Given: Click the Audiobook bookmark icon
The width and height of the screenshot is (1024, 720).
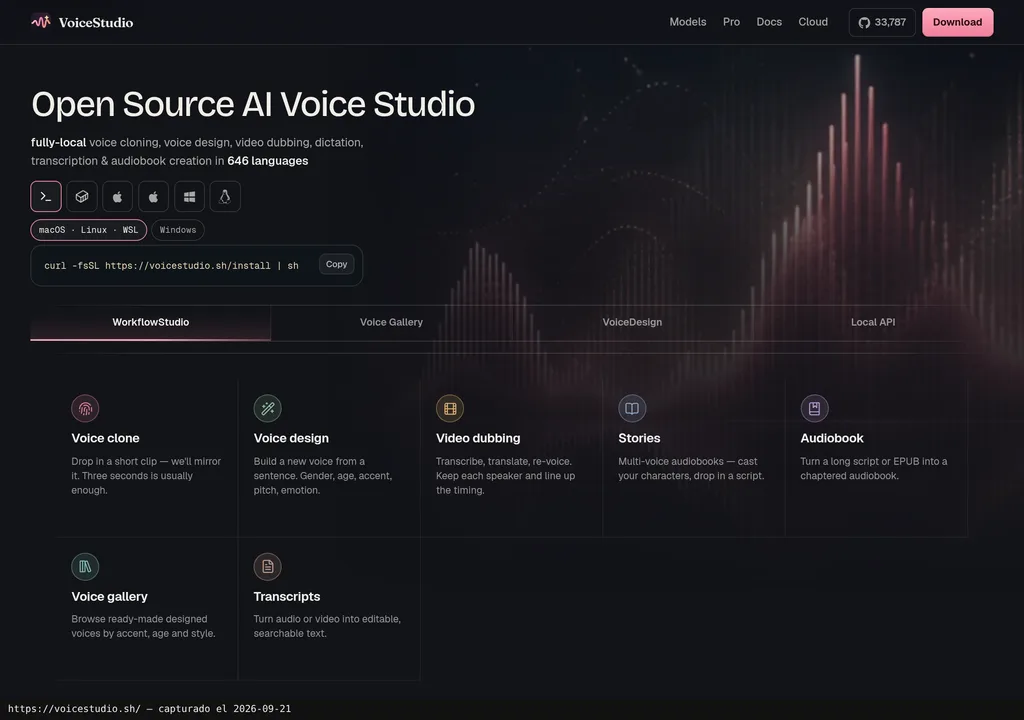Looking at the screenshot, I should click(814, 408).
